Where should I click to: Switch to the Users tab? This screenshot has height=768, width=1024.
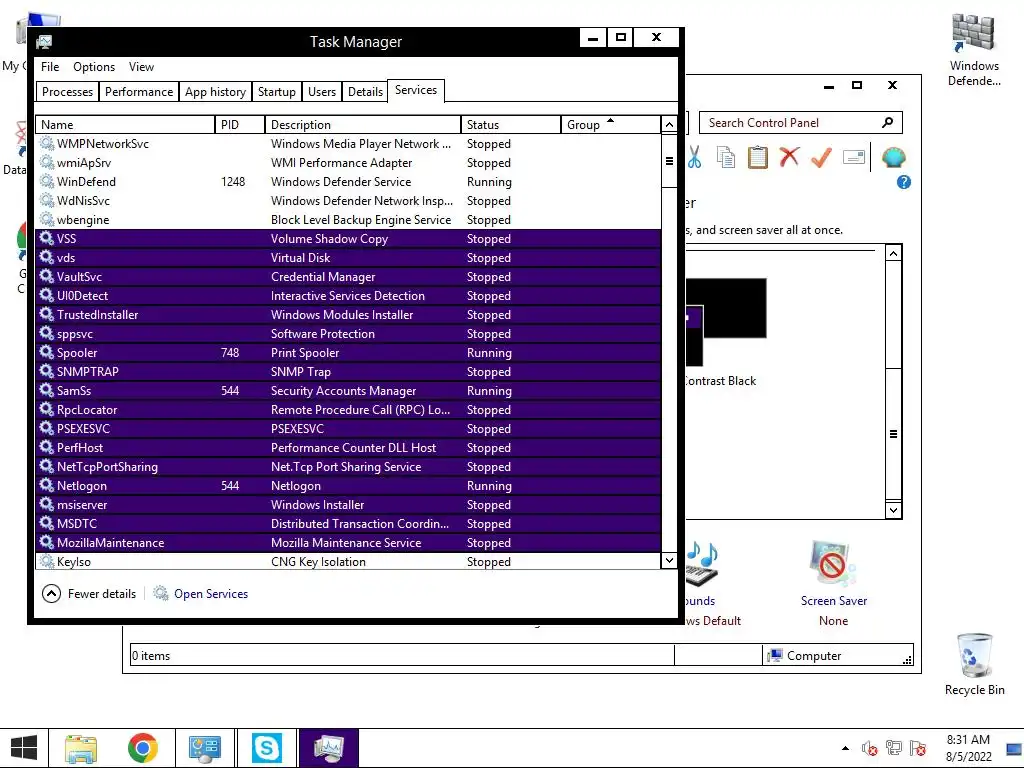coord(322,91)
